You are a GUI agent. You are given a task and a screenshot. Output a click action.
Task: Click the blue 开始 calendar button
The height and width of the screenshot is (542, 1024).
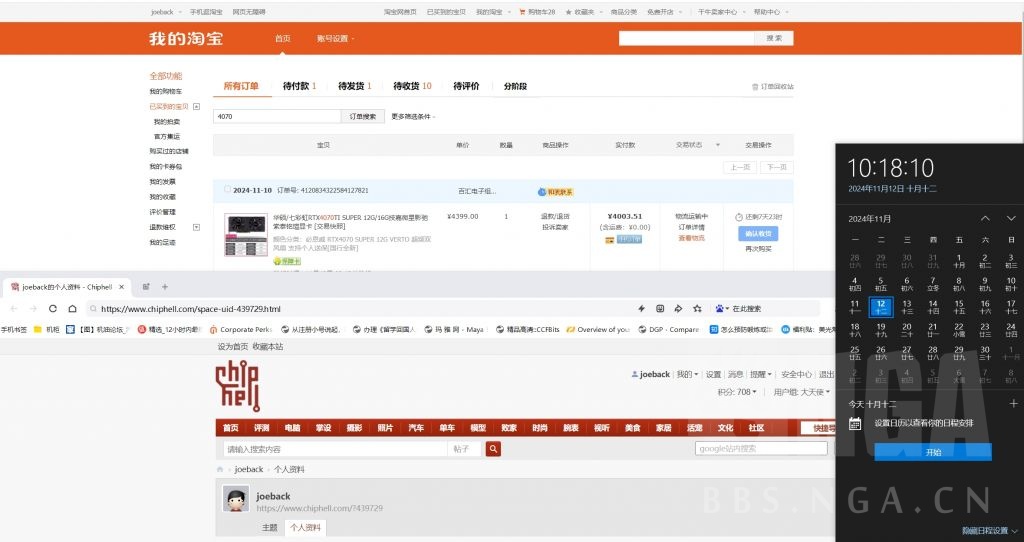[933, 452]
